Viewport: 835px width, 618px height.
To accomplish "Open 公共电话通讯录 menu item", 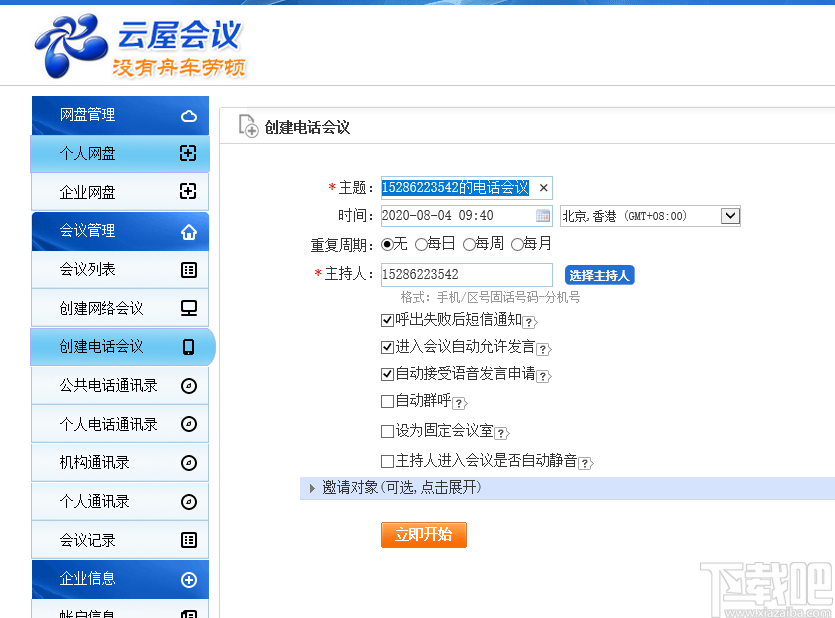I will coord(120,385).
